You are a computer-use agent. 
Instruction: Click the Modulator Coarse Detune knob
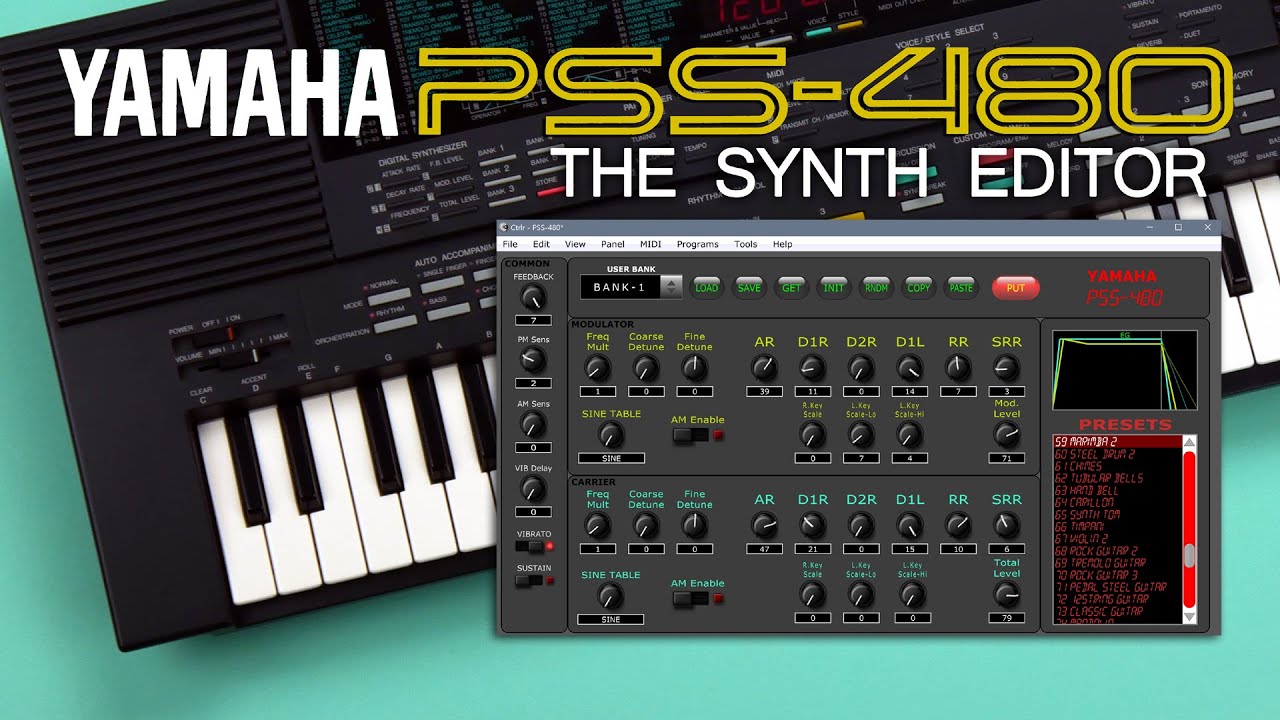click(646, 368)
